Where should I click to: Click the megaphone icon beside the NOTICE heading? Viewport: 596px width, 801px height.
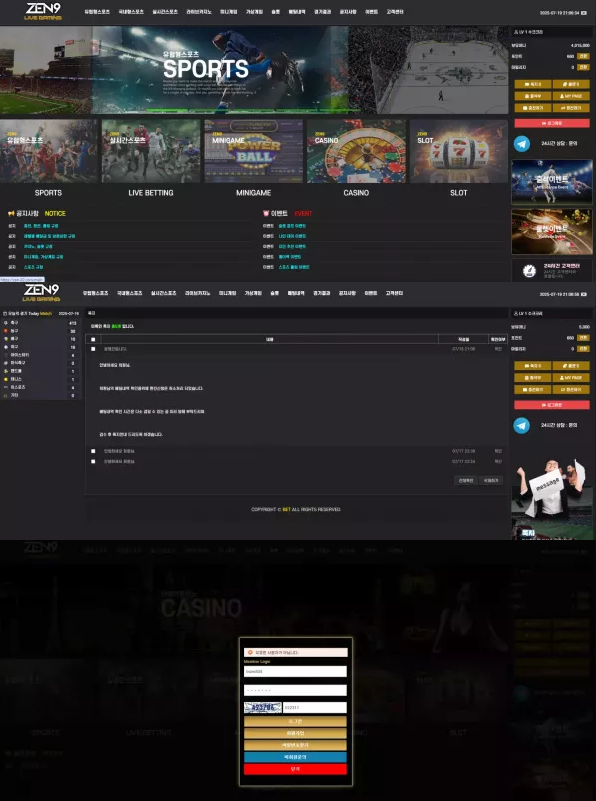point(11,214)
